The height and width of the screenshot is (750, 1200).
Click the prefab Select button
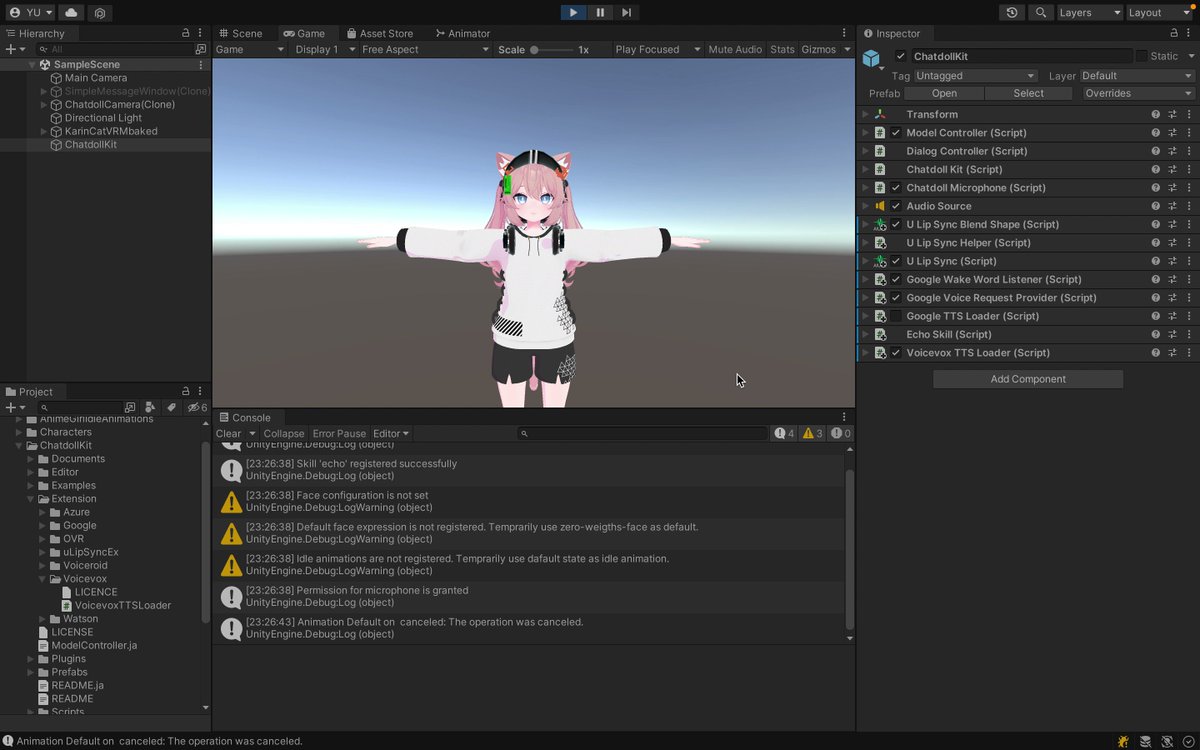coord(1028,93)
